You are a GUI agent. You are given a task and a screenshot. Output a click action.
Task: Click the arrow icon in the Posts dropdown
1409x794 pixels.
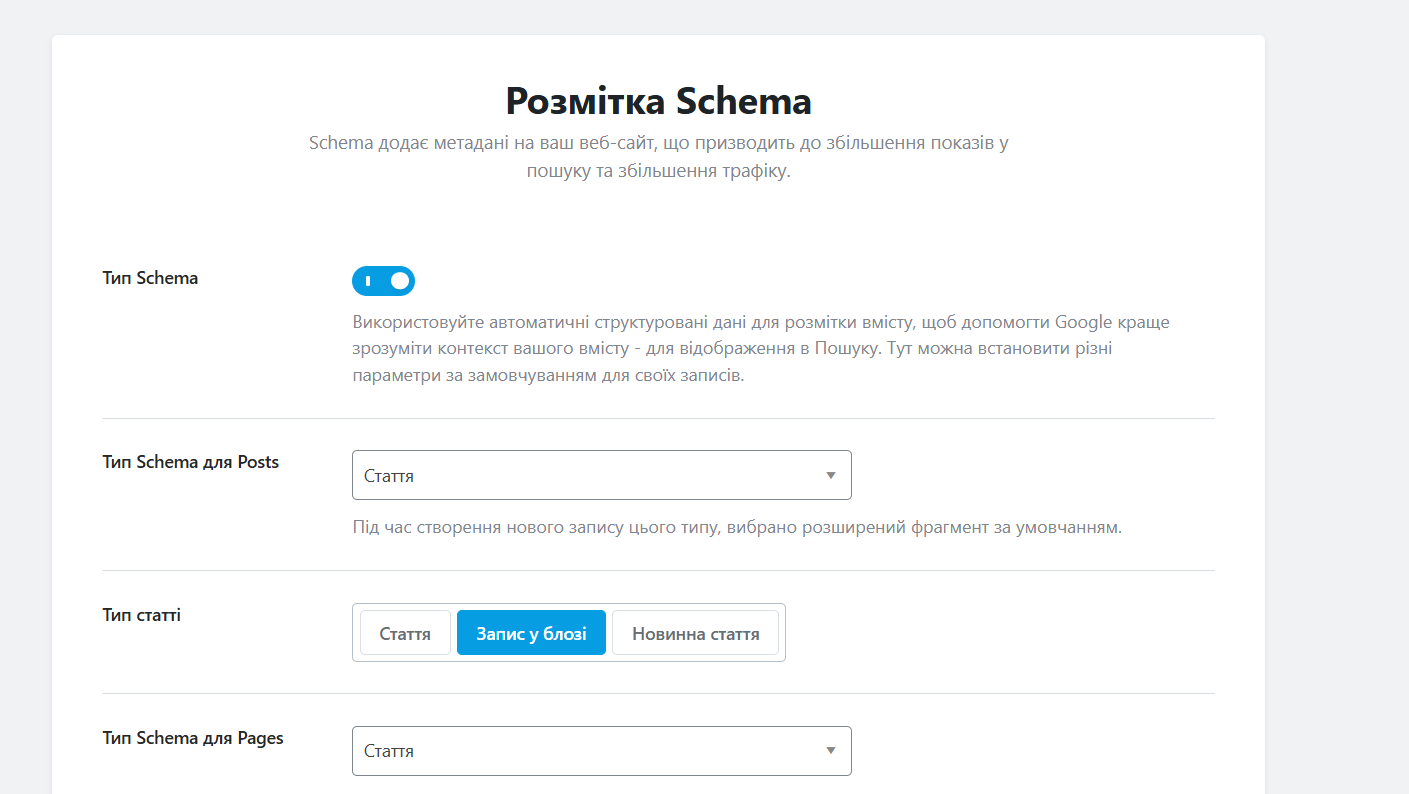pos(830,475)
